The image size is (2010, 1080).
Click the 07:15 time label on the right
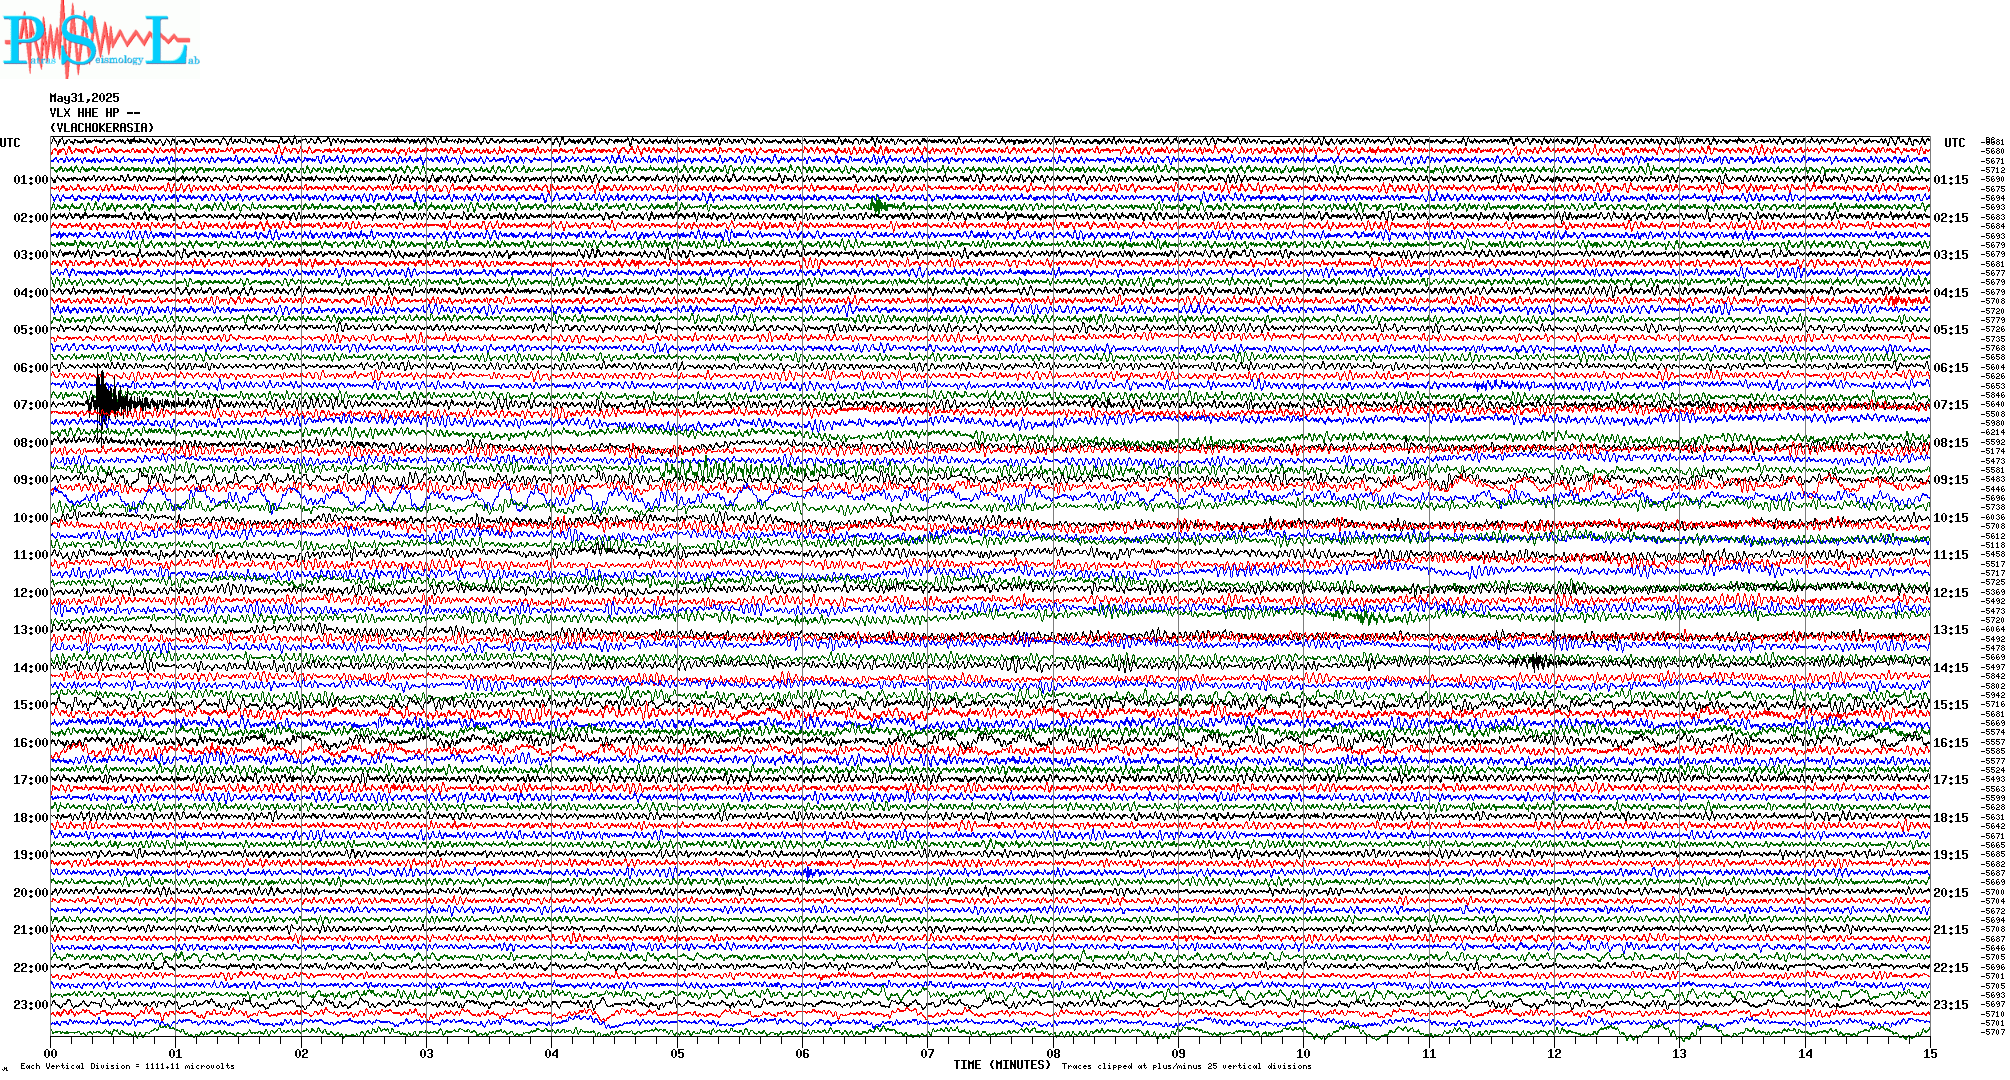click(1951, 405)
